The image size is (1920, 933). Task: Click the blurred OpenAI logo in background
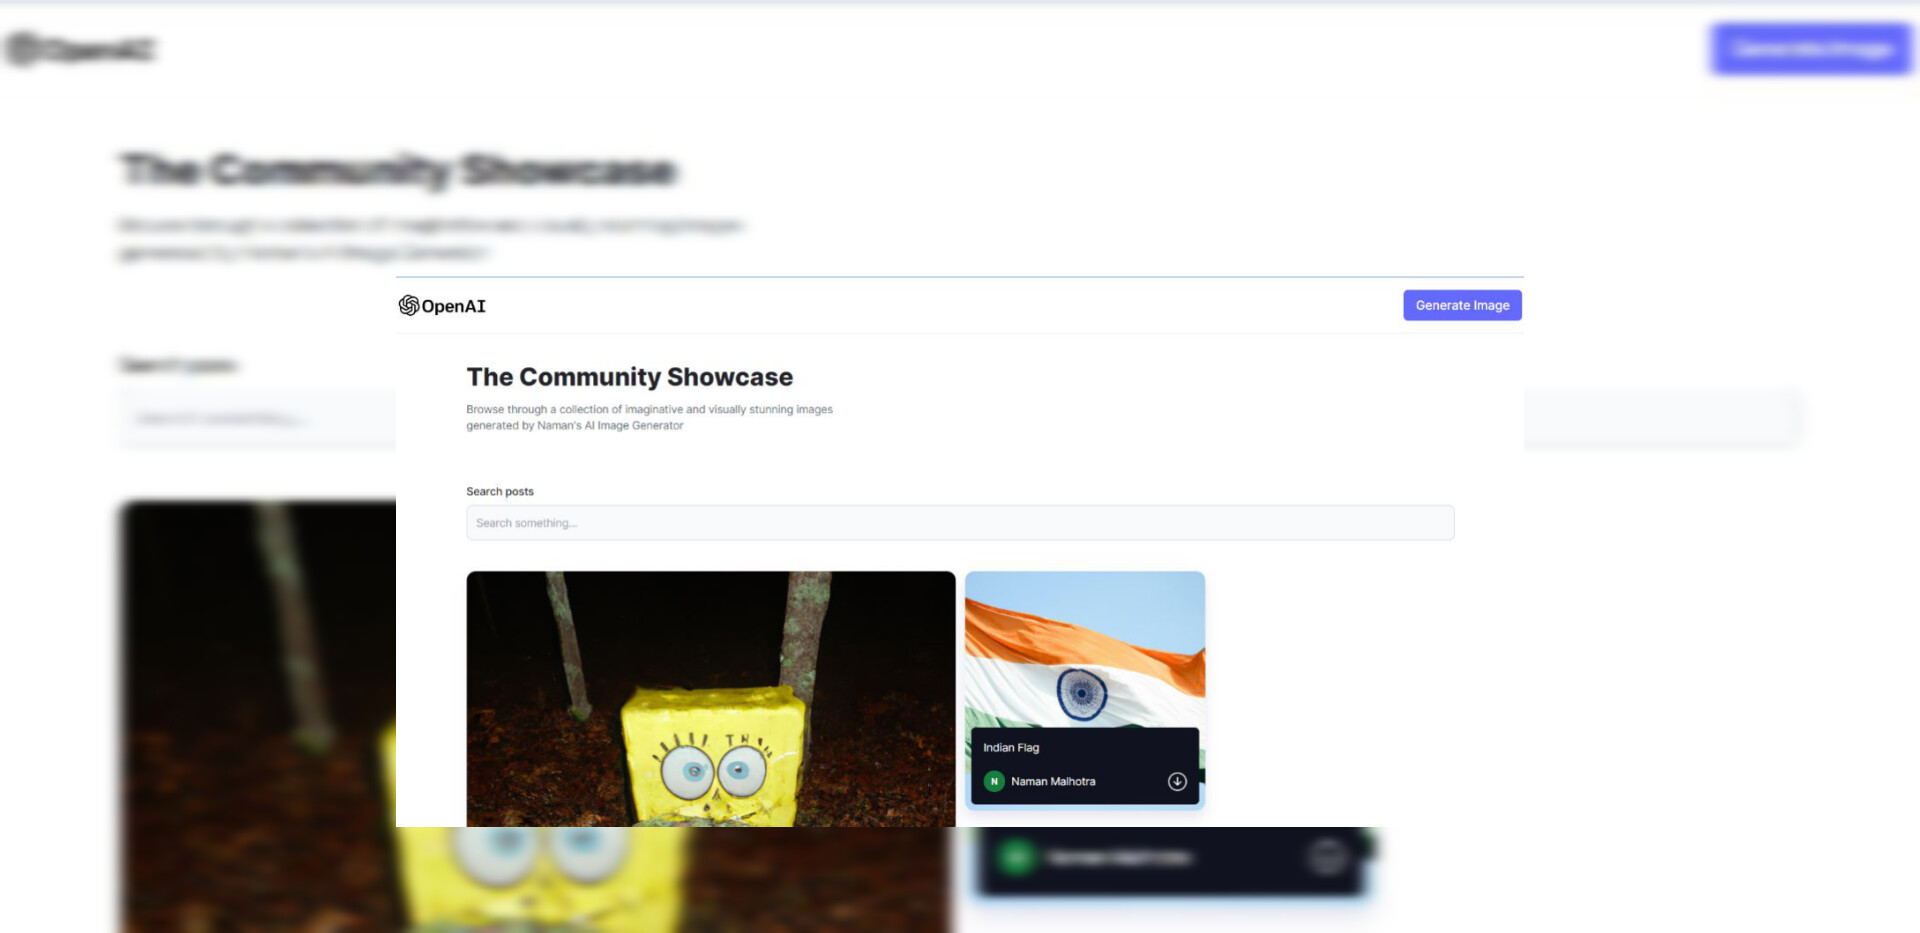click(x=80, y=49)
